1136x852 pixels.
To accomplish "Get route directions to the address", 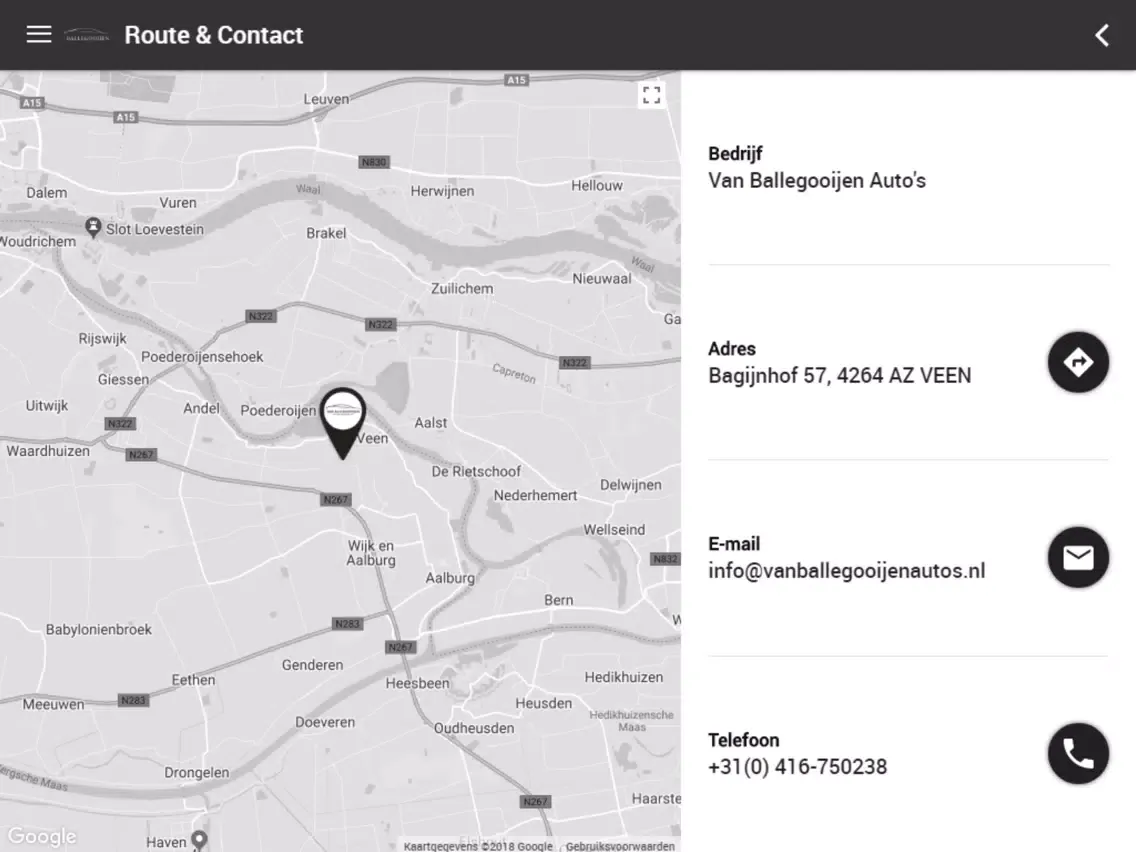I will point(1078,362).
